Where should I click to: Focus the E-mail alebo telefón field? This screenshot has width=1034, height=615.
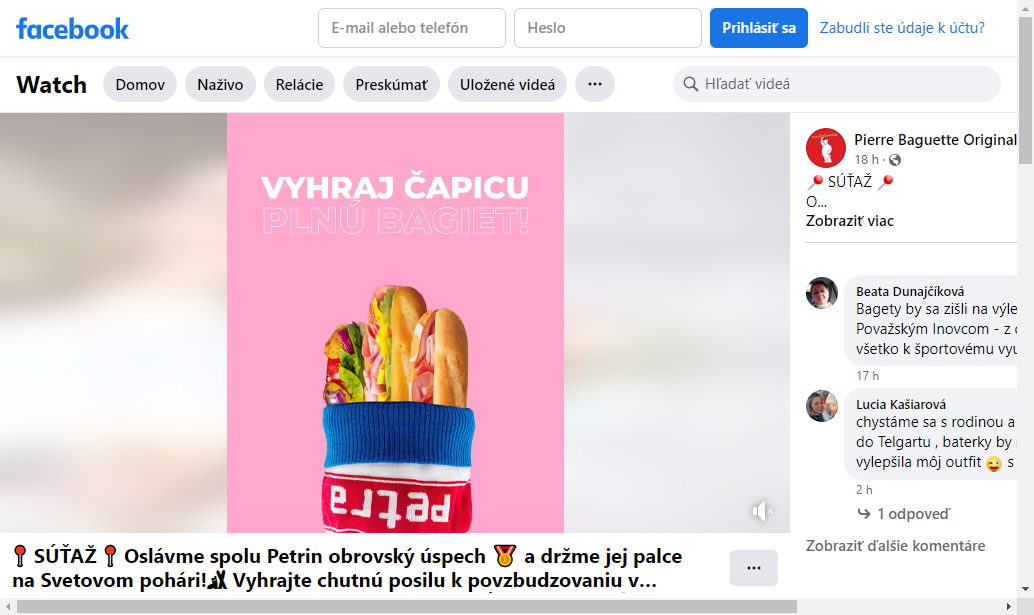[412, 28]
